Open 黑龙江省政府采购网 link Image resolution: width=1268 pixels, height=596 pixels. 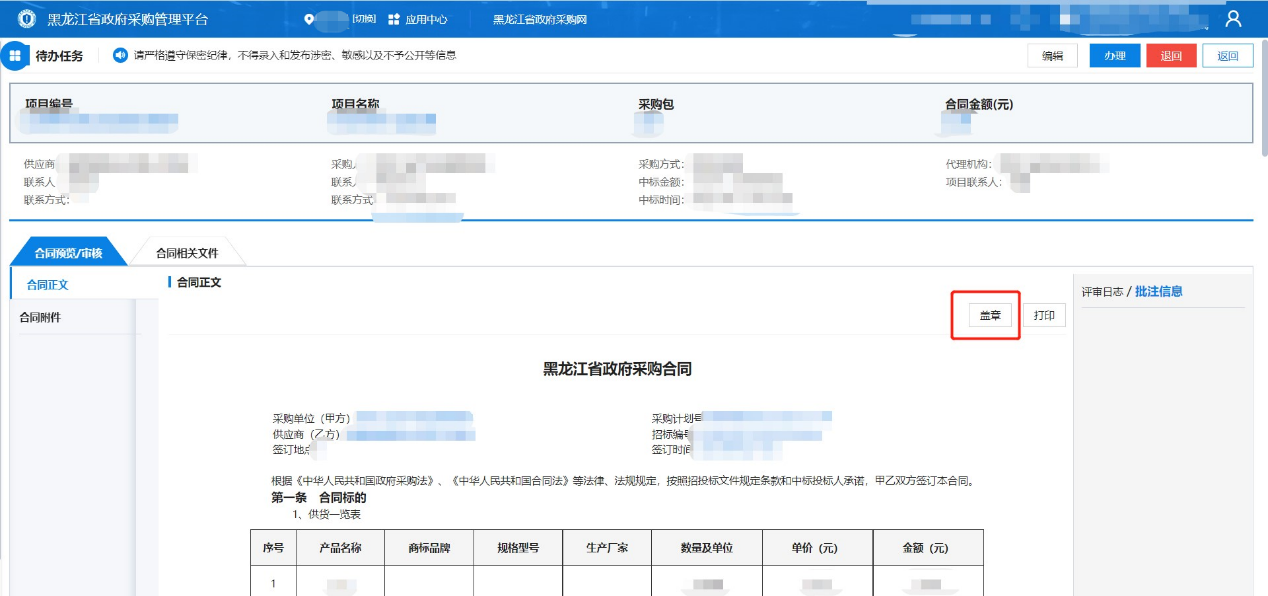[540, 19]
